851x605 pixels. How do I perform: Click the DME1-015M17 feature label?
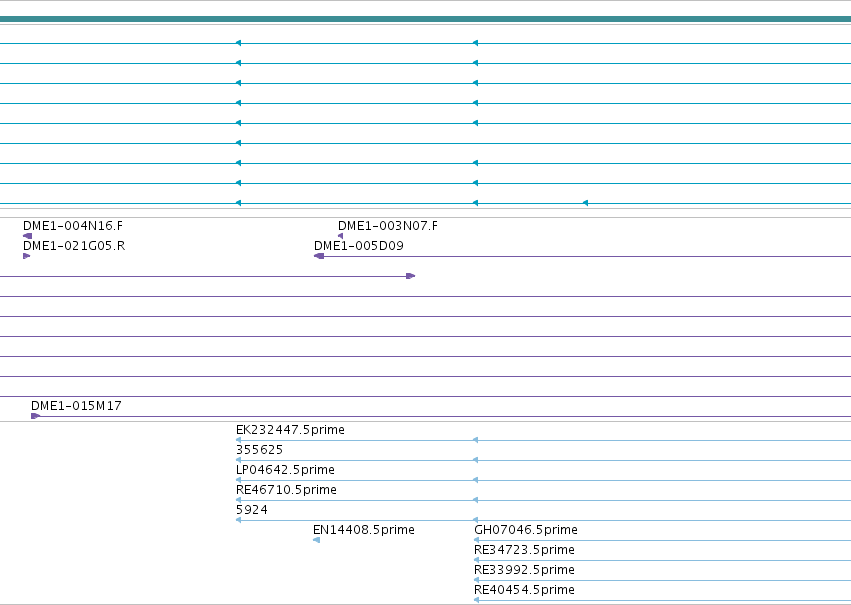(x=76, y=406)
